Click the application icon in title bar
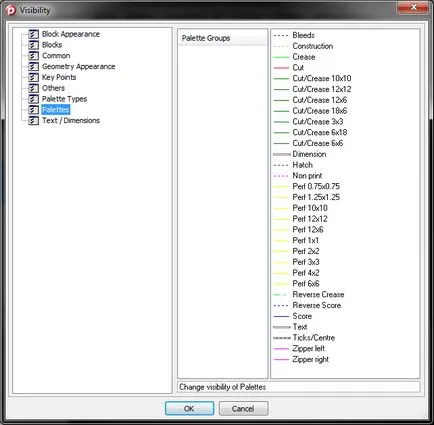 (x=11, y=10)
